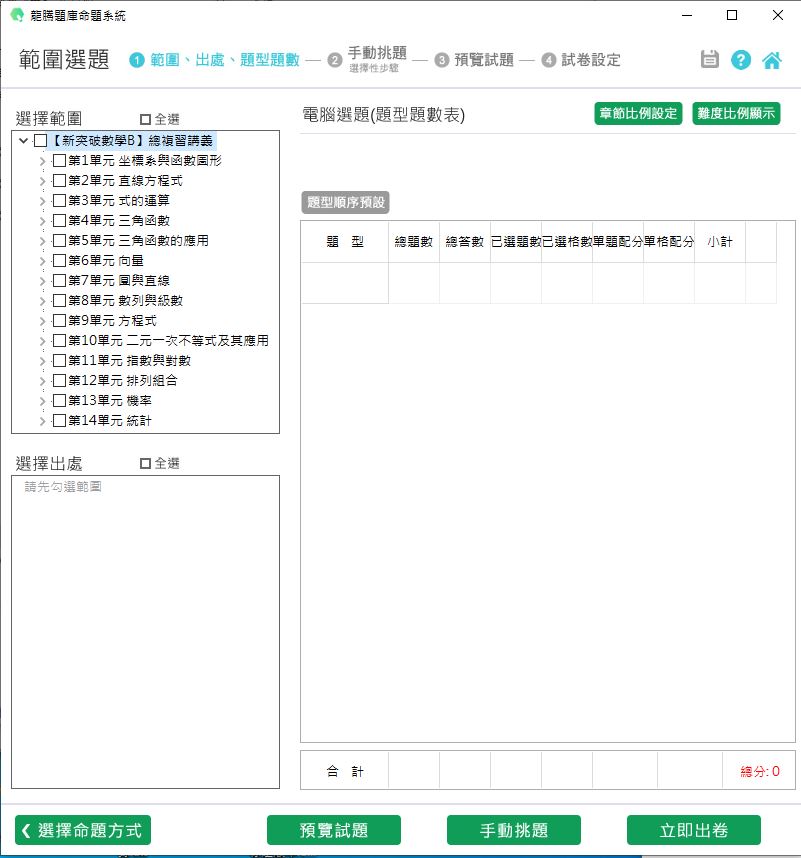Tick the 第4單元 三角函數 checkbox
Screen dimensions: 801x858
tap(60, 221)
